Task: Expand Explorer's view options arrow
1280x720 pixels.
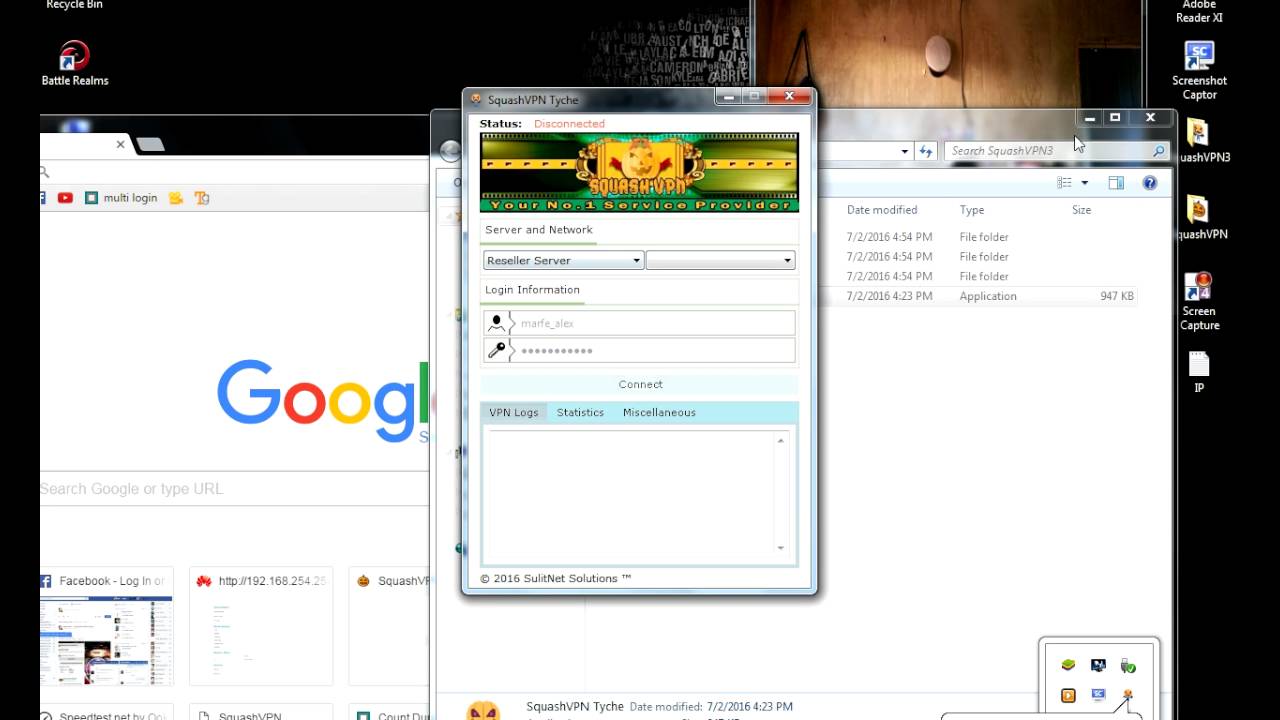Action: (1084, 183)
